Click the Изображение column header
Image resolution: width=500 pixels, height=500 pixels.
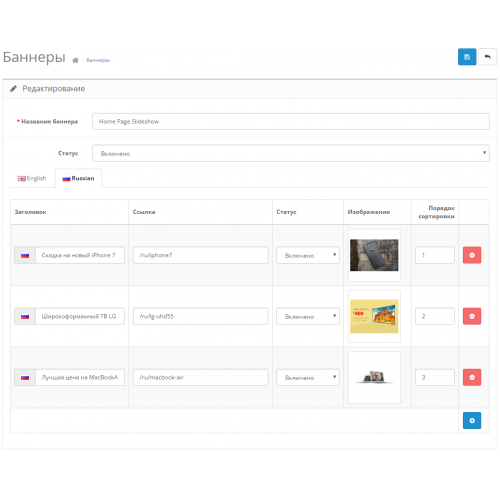coord(369,212)
